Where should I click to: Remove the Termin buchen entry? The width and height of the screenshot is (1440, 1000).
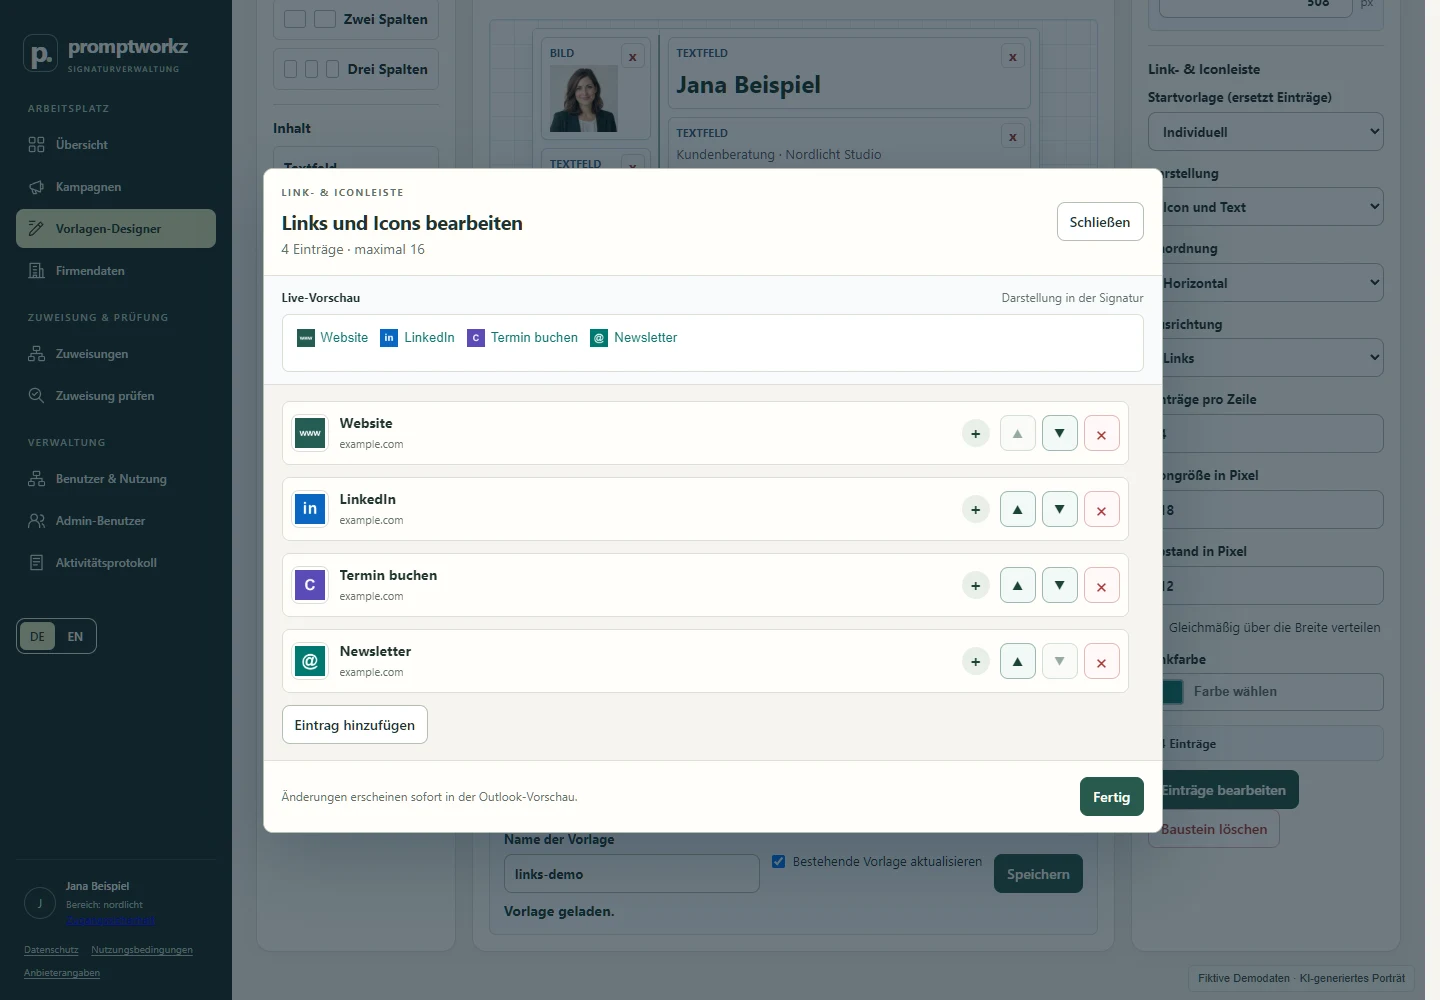coord(1101,585)
